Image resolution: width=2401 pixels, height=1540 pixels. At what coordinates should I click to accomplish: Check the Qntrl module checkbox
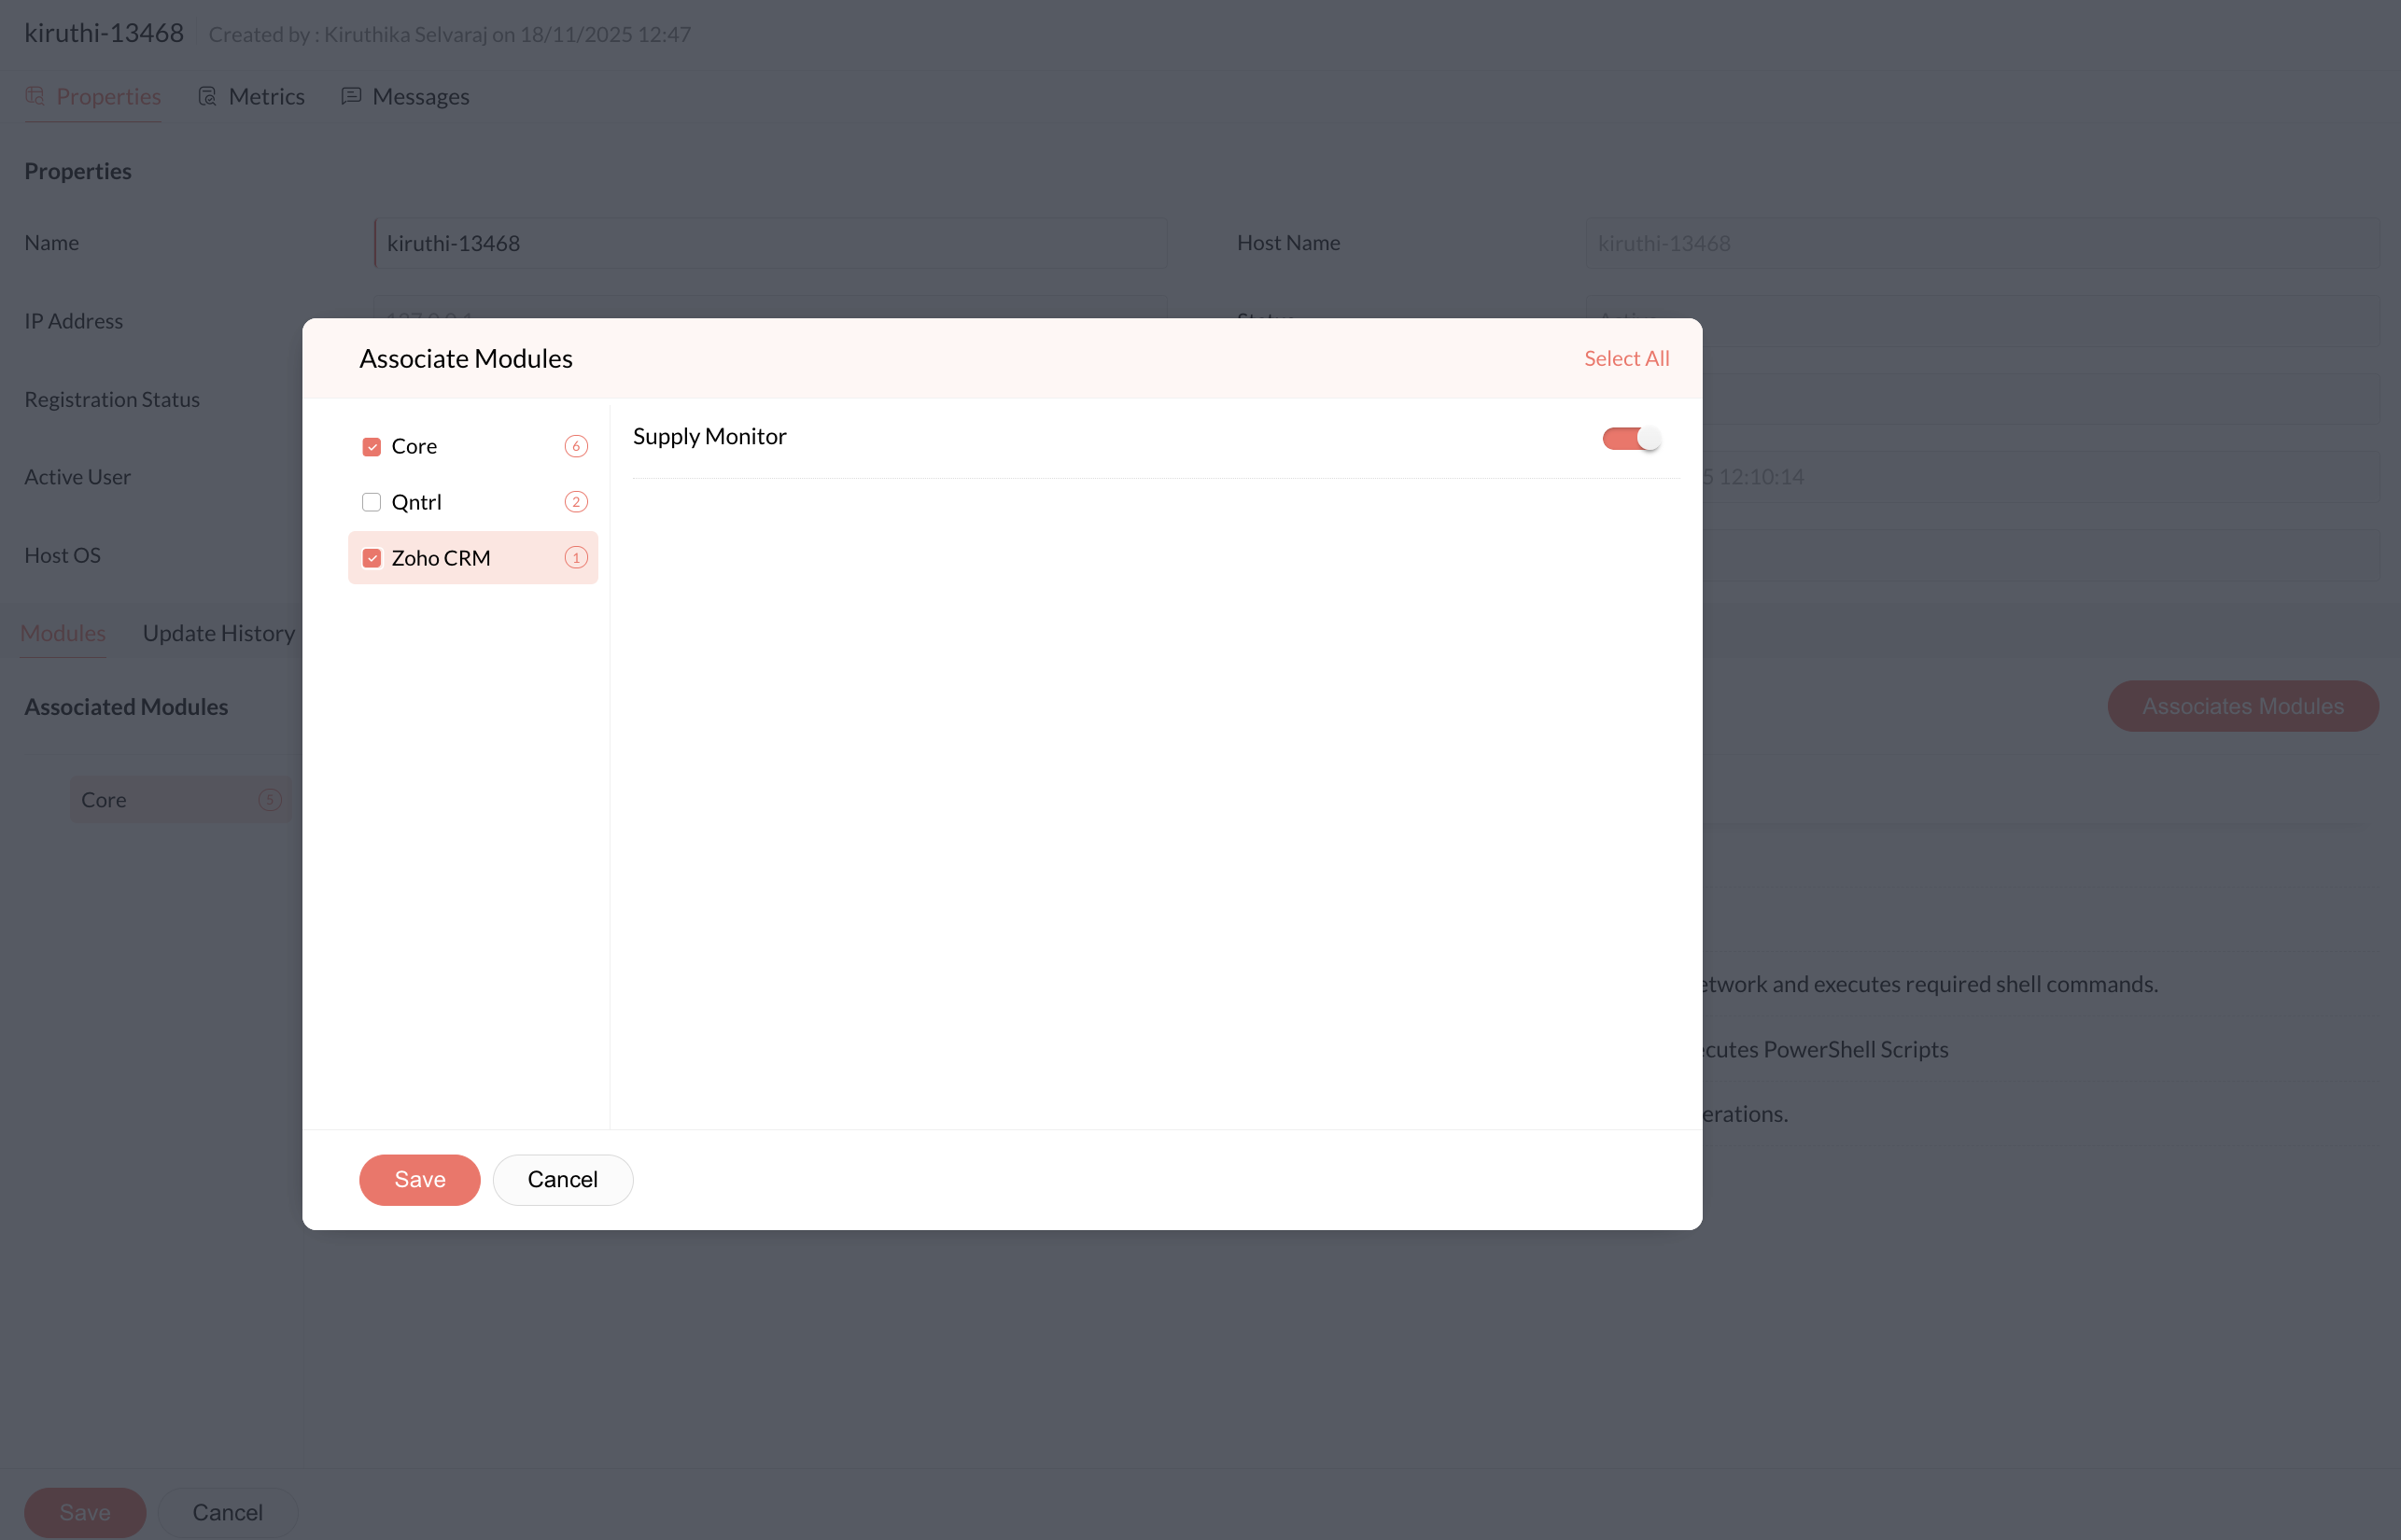[x=371, y=502]
